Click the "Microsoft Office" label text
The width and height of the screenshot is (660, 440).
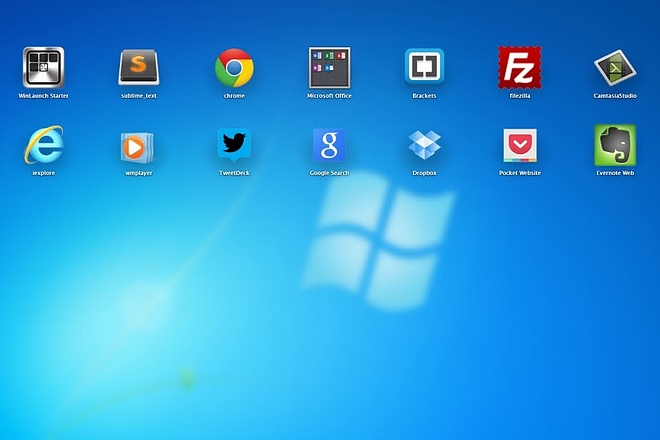click(329, 96)
